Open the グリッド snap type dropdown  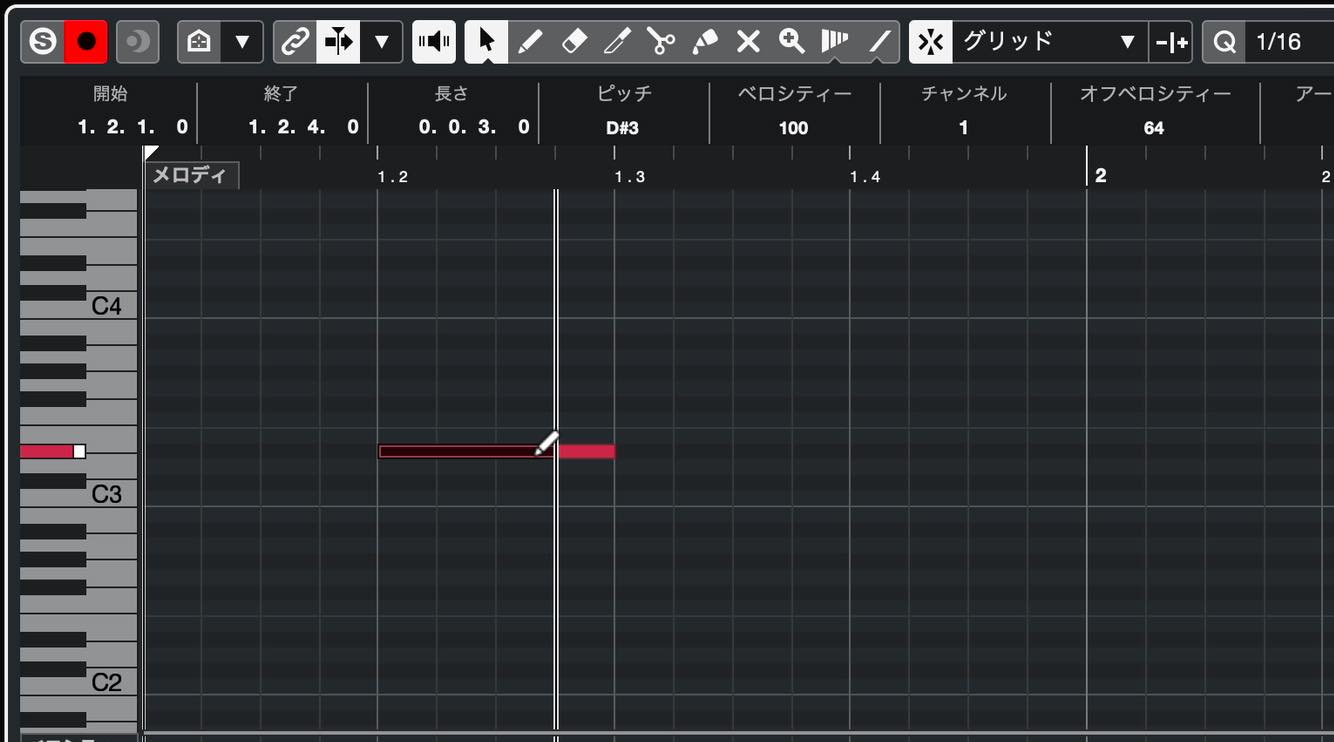1049,42
